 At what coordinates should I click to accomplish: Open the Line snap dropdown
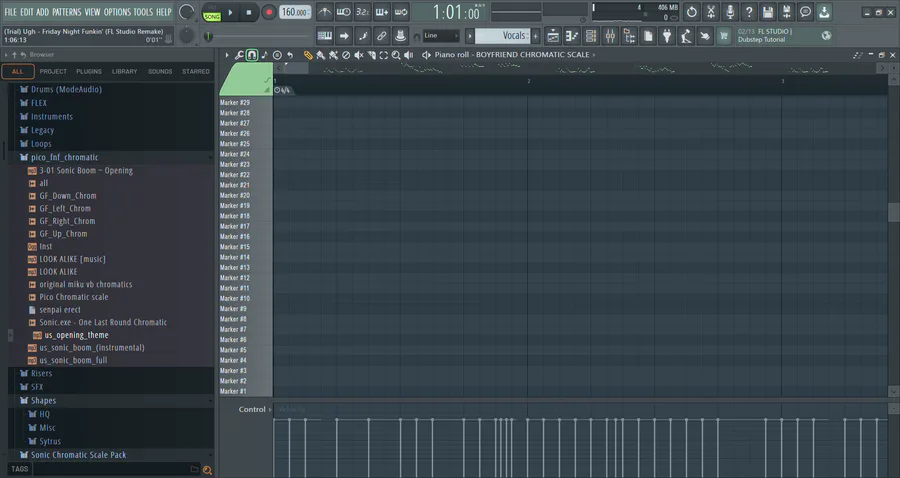441,36
